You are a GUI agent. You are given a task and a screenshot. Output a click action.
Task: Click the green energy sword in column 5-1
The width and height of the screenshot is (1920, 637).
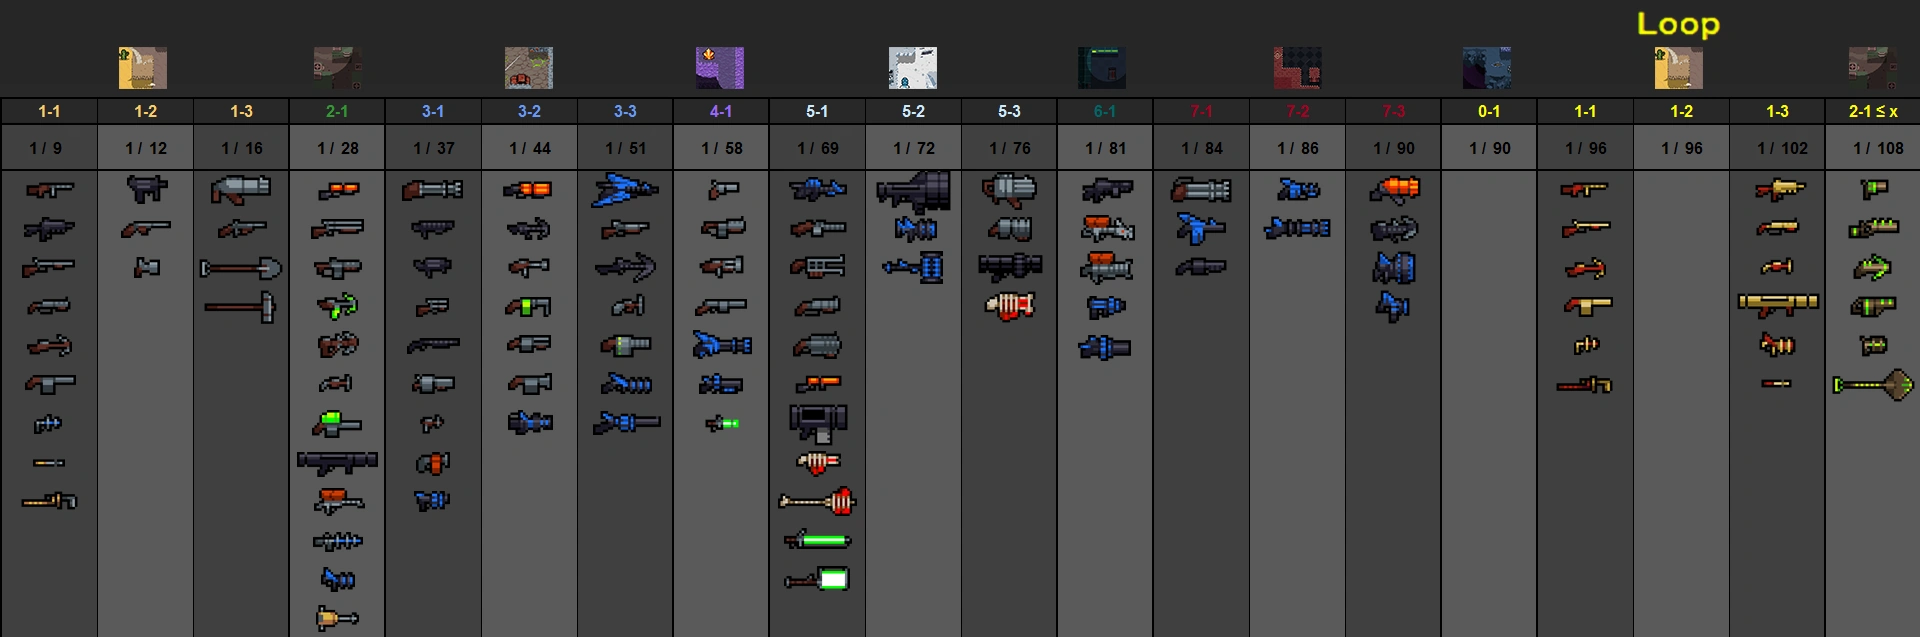tap(817, 540)
